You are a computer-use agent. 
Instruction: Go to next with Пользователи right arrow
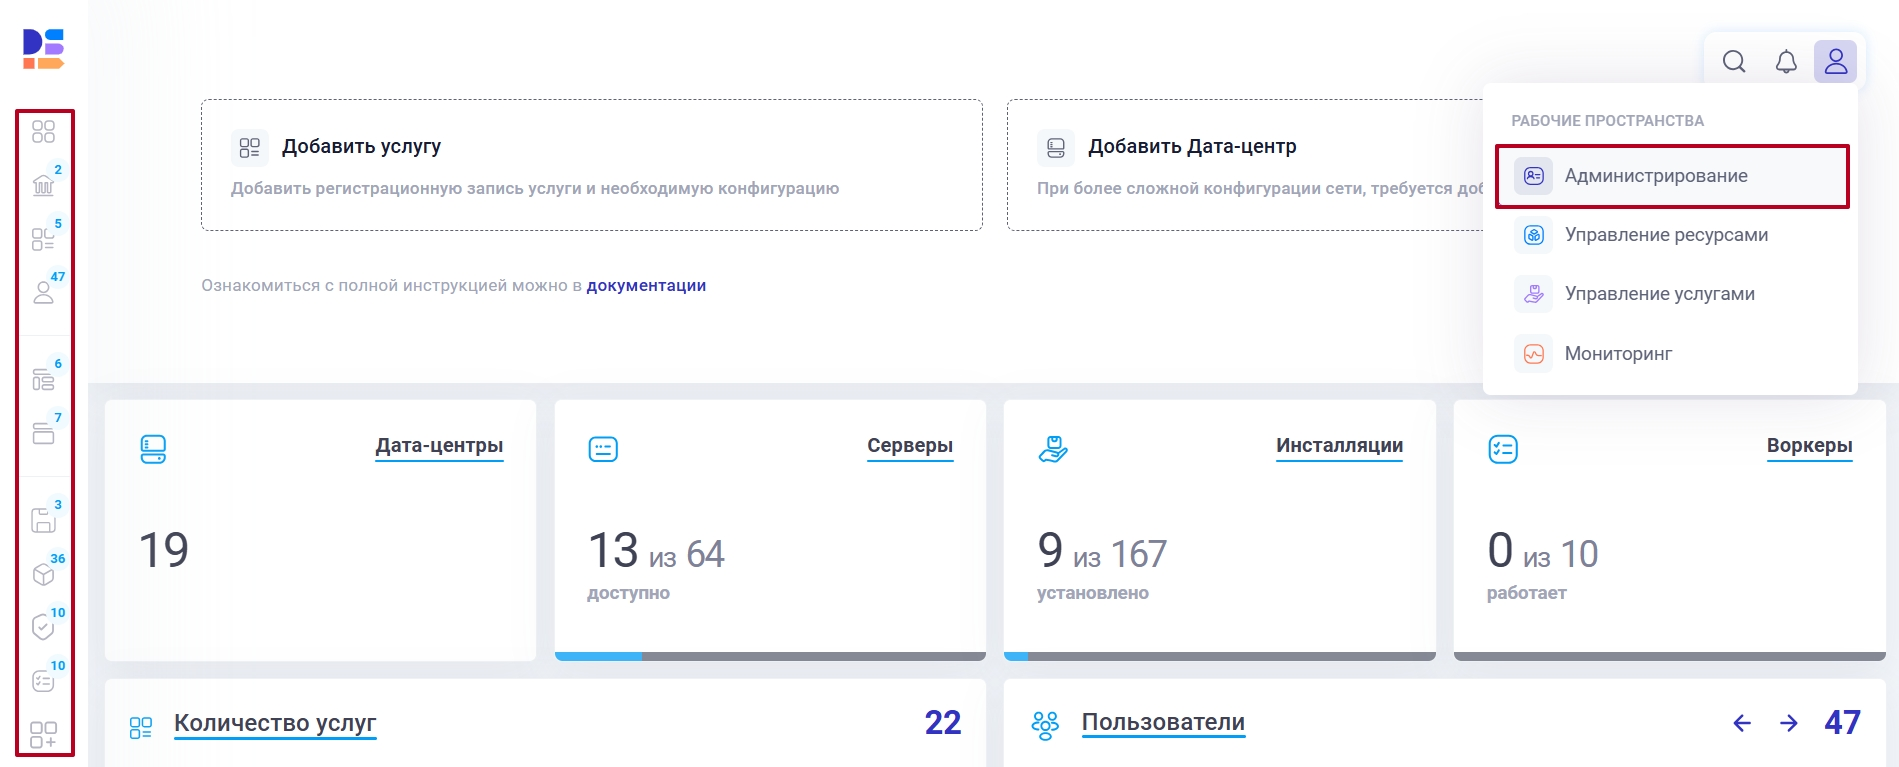pyautogui.click(x=1789, y=723)
